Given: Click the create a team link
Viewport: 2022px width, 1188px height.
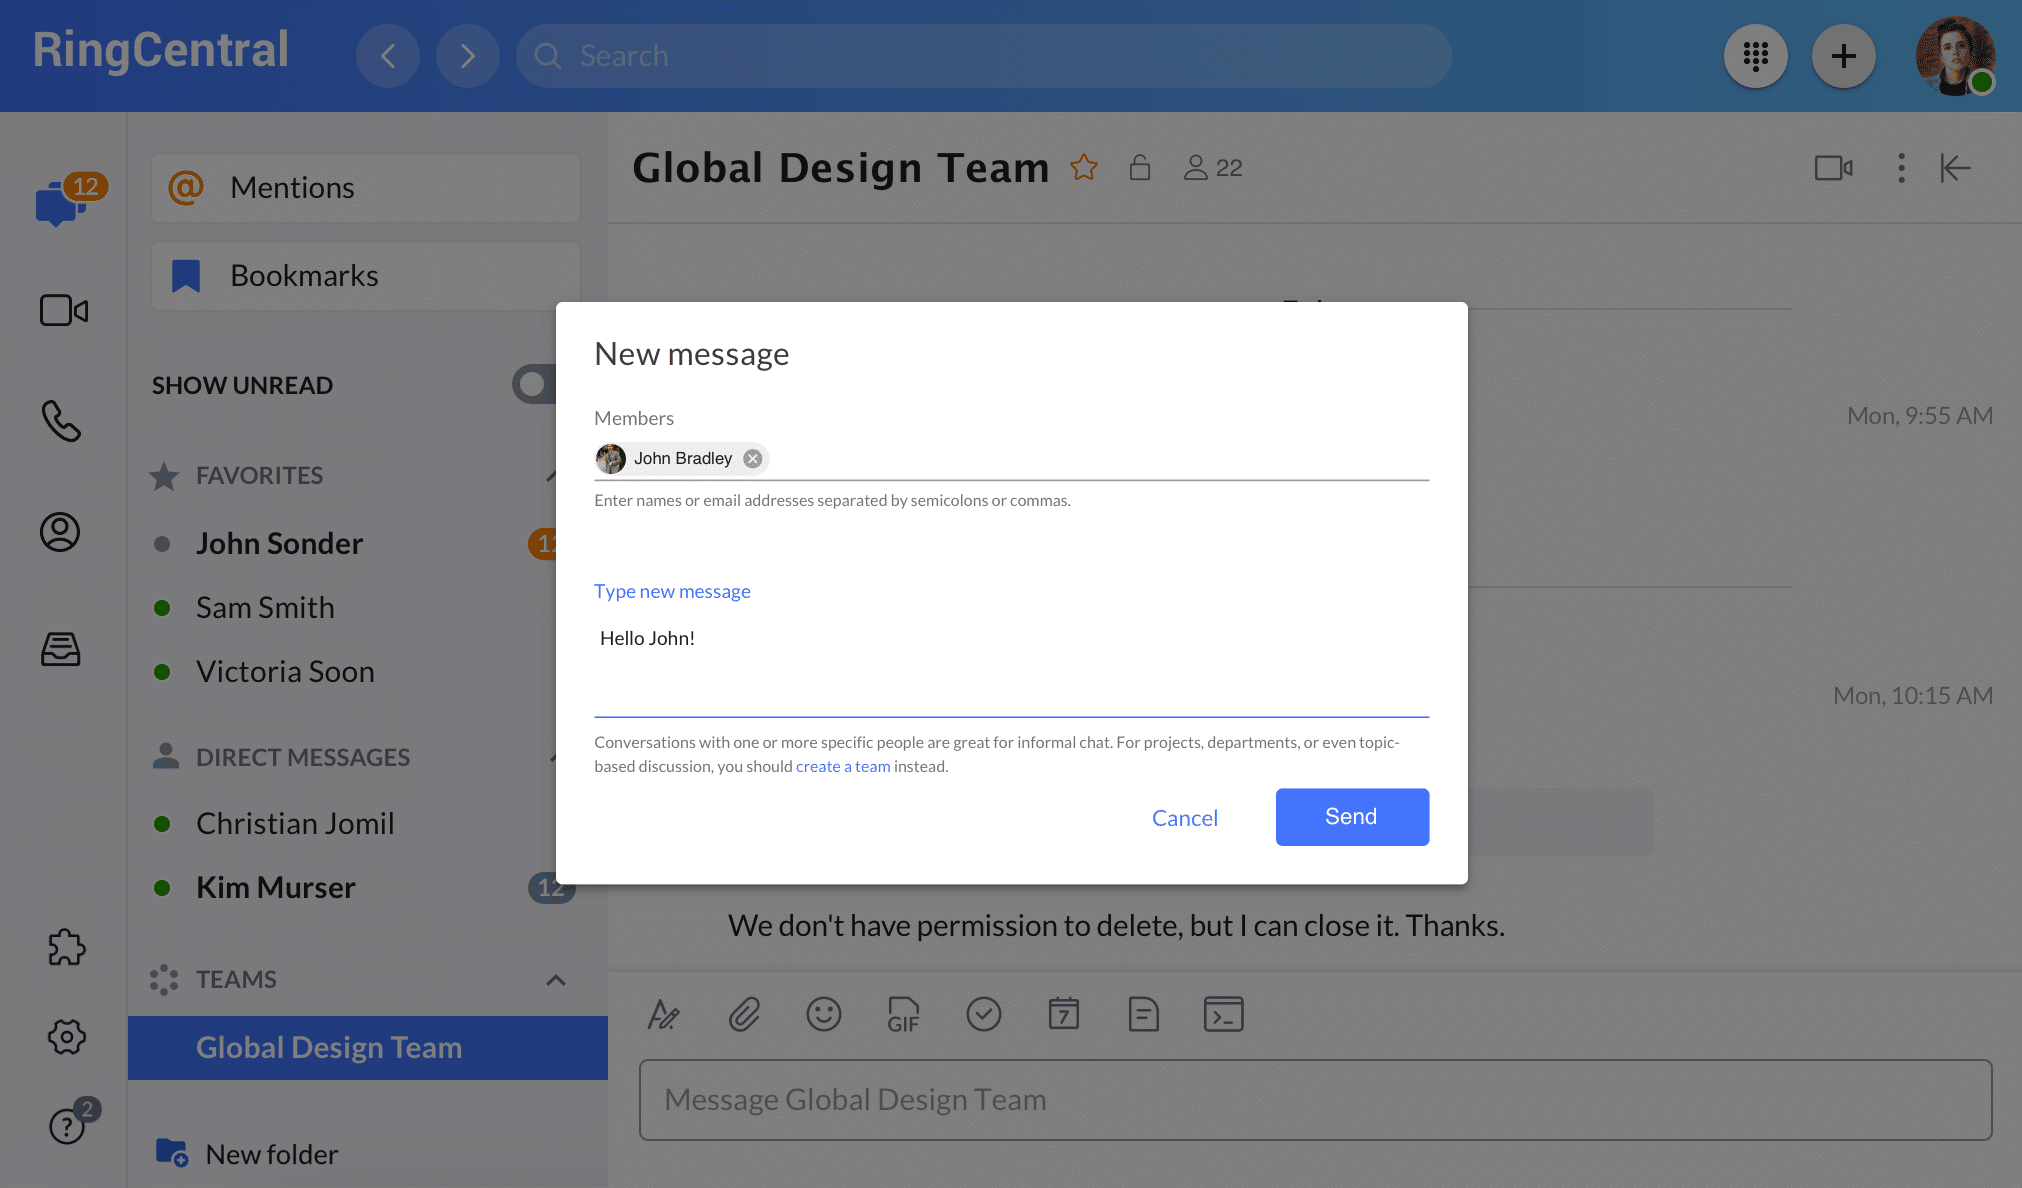Looking at the screenshot, I should tap(842, 766).
